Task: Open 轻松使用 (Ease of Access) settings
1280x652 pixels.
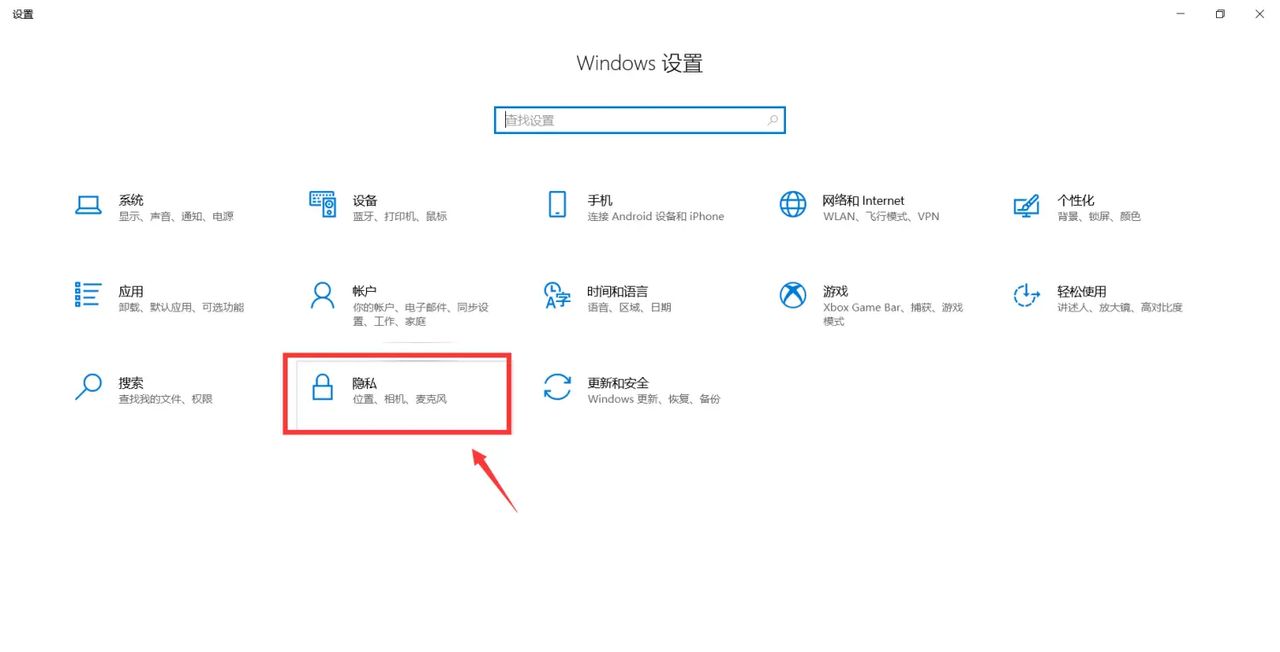Action: pyautogui.click(x=1026, y=295)
